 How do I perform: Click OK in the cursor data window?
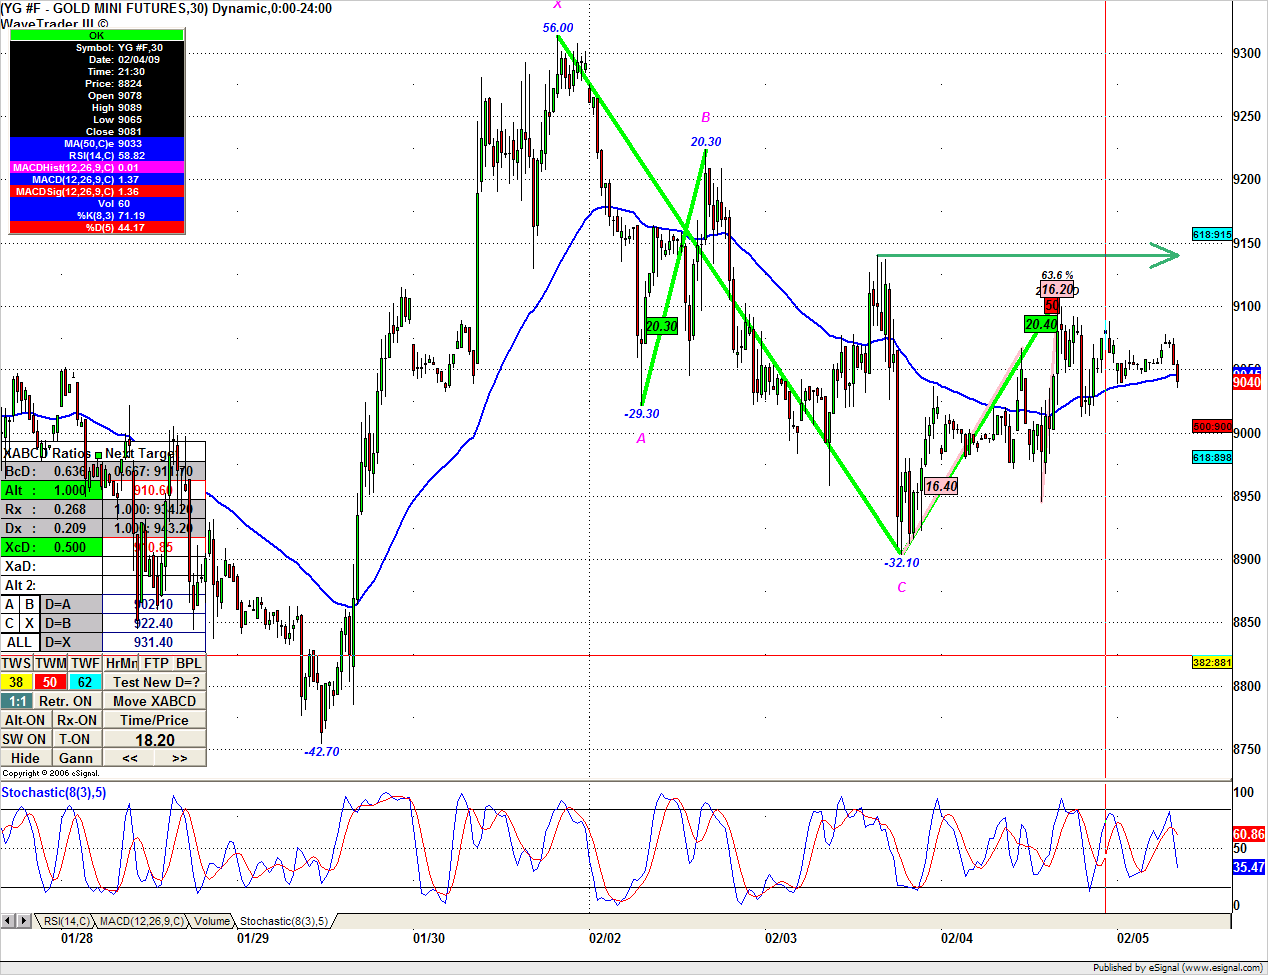[x=97, y=35]
